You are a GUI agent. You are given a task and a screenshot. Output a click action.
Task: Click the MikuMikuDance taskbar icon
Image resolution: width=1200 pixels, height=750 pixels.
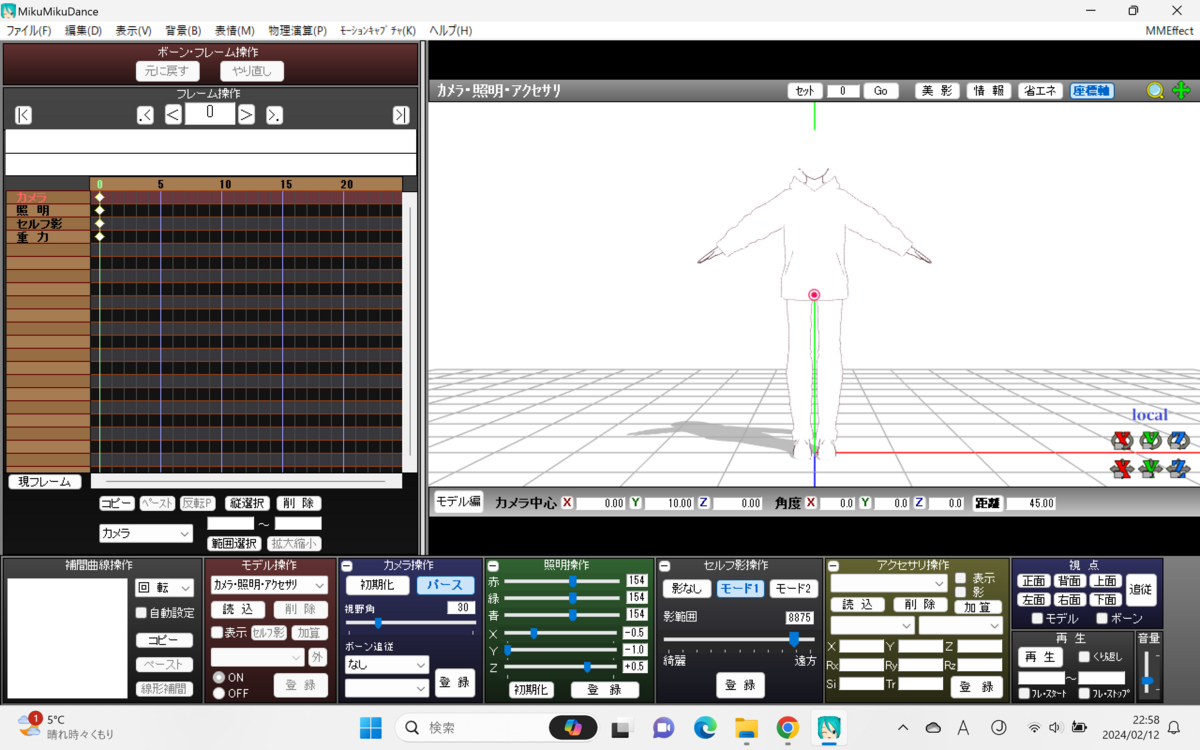828,727
